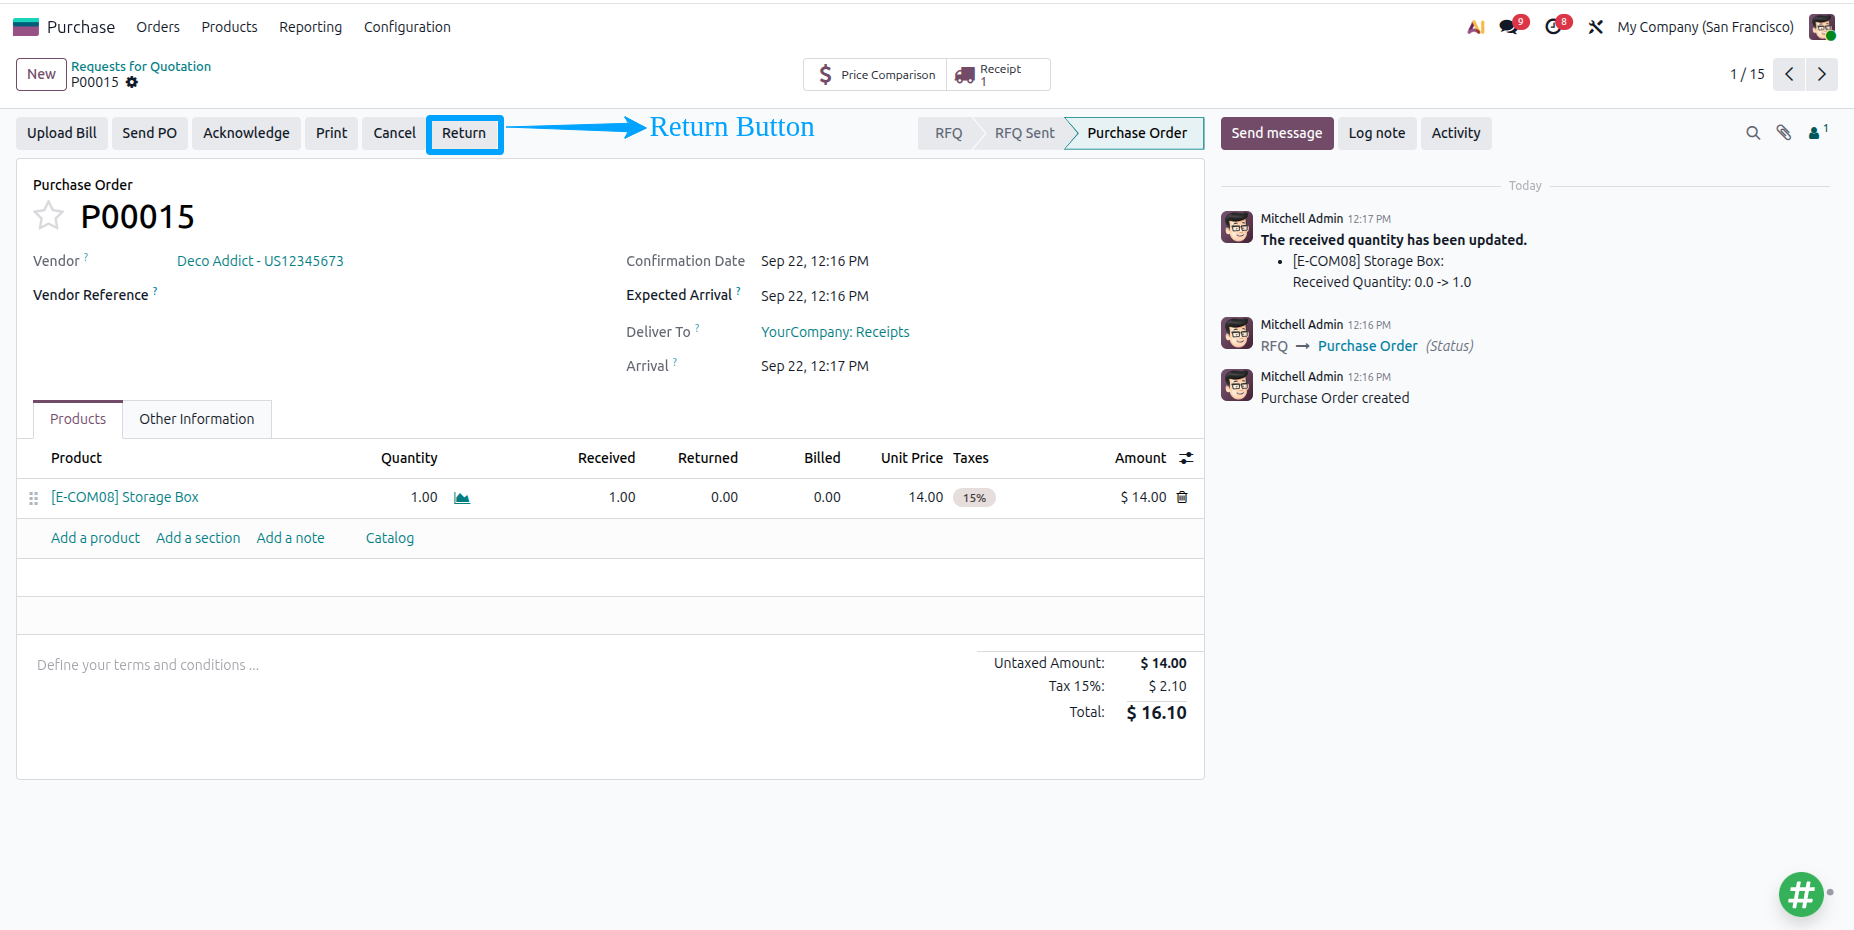The width and height of the screenshot is (1854, 930).
Task: Click the Acknowledge button
Action: point(246,133)
